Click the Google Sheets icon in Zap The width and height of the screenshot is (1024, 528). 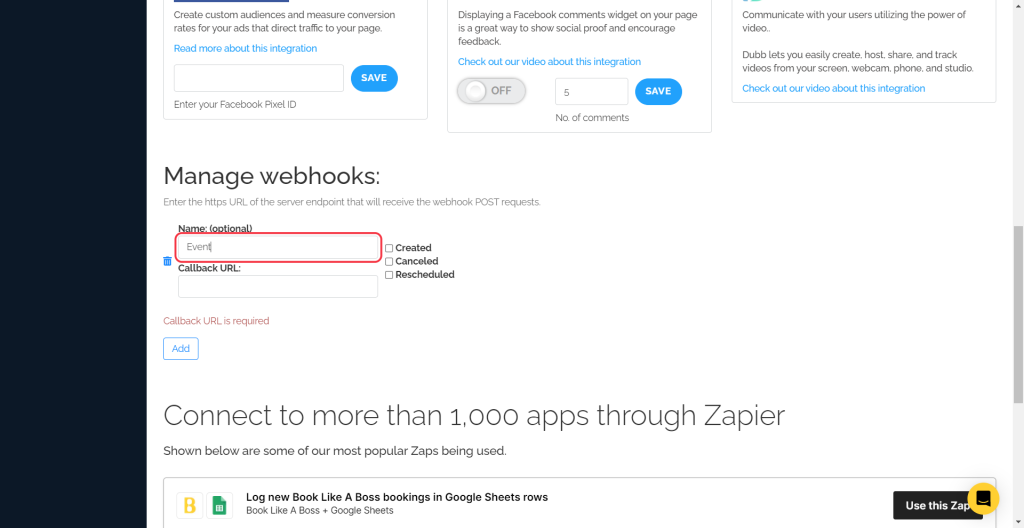point(220,505)
